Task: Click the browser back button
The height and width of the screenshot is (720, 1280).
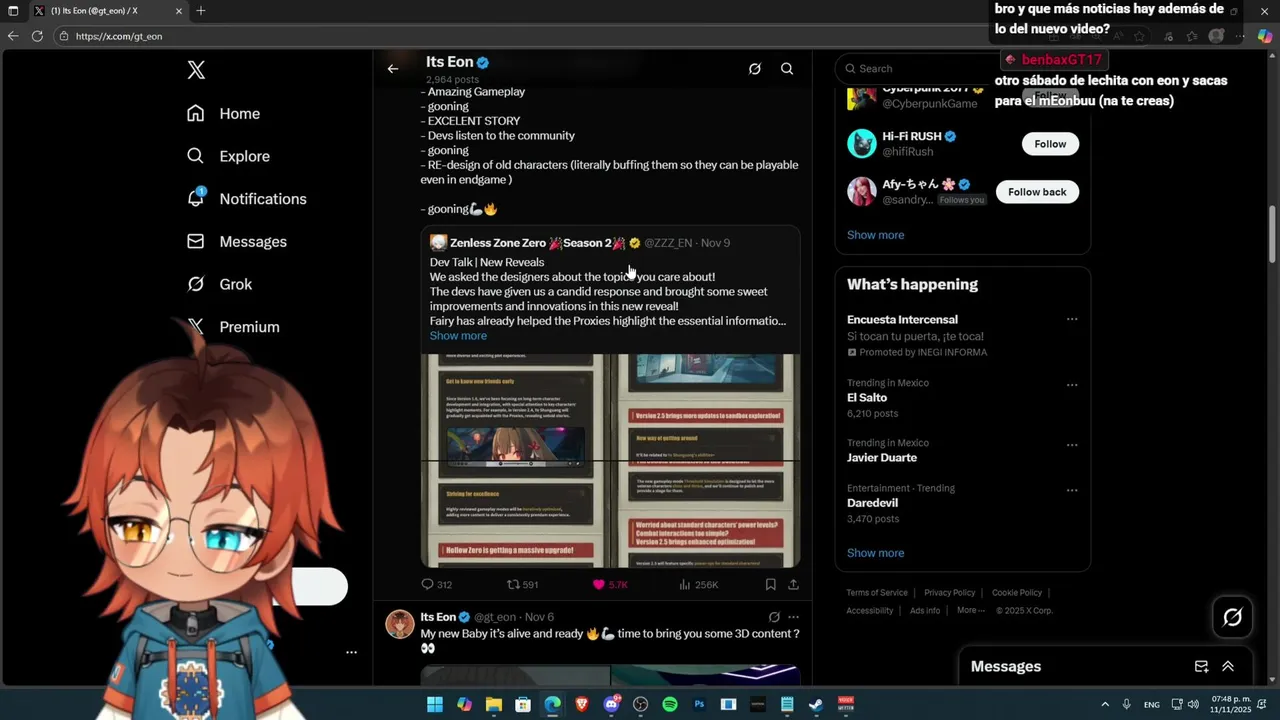Action: click(x=13, y=36)
